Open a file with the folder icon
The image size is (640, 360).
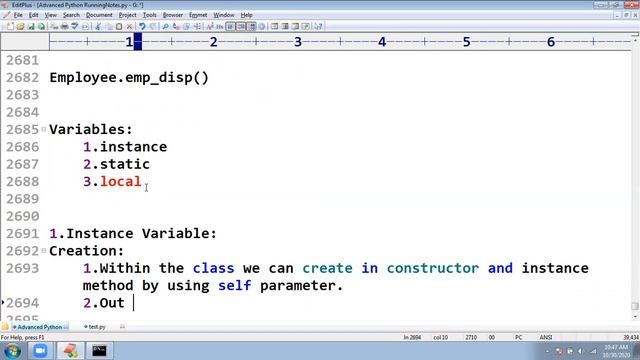pyautogui.click(x=20, y=27)
